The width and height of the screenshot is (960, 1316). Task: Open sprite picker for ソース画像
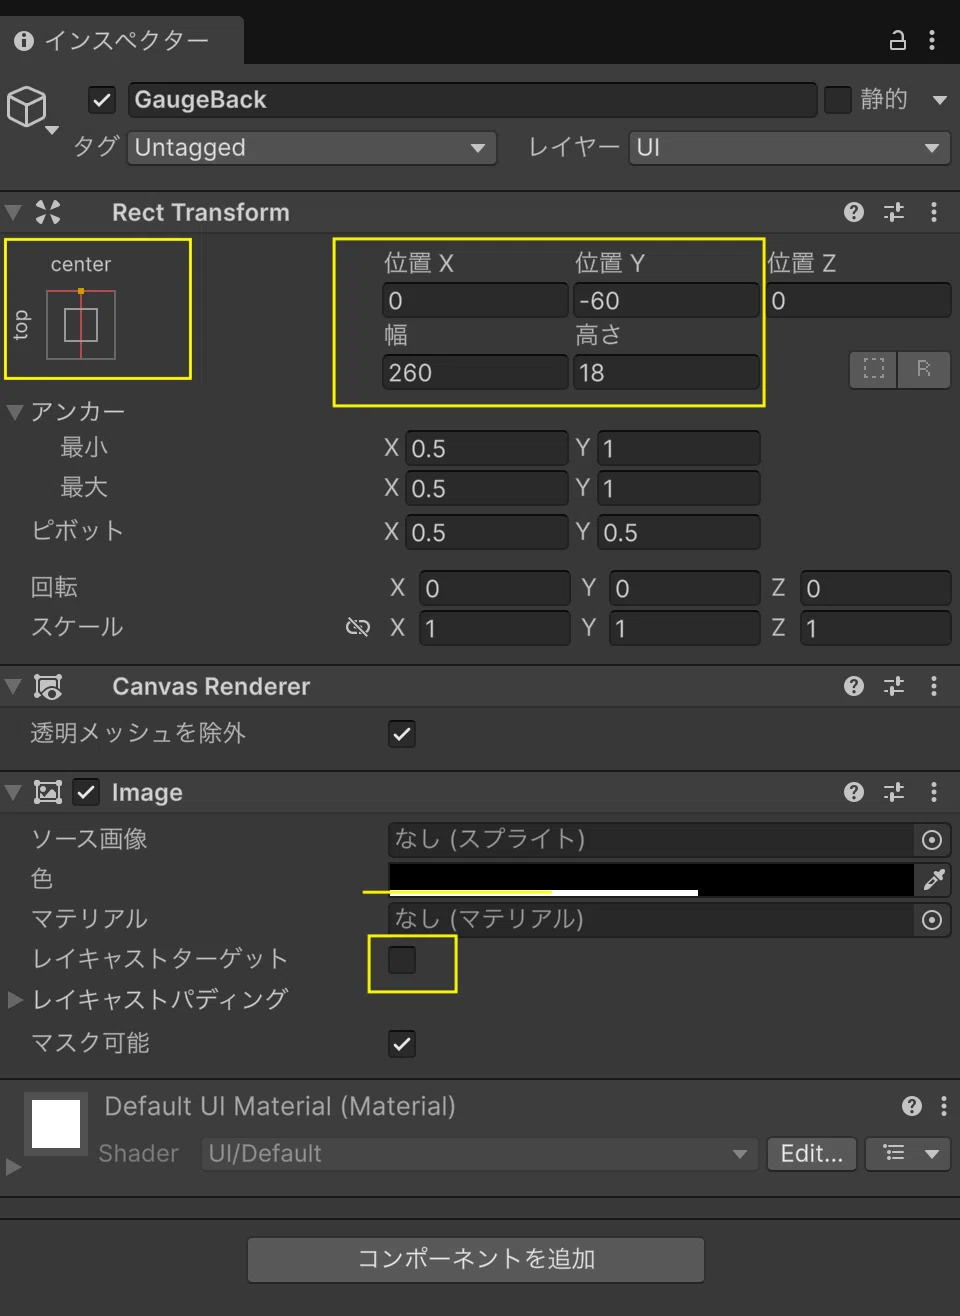[x=932, y=840]
